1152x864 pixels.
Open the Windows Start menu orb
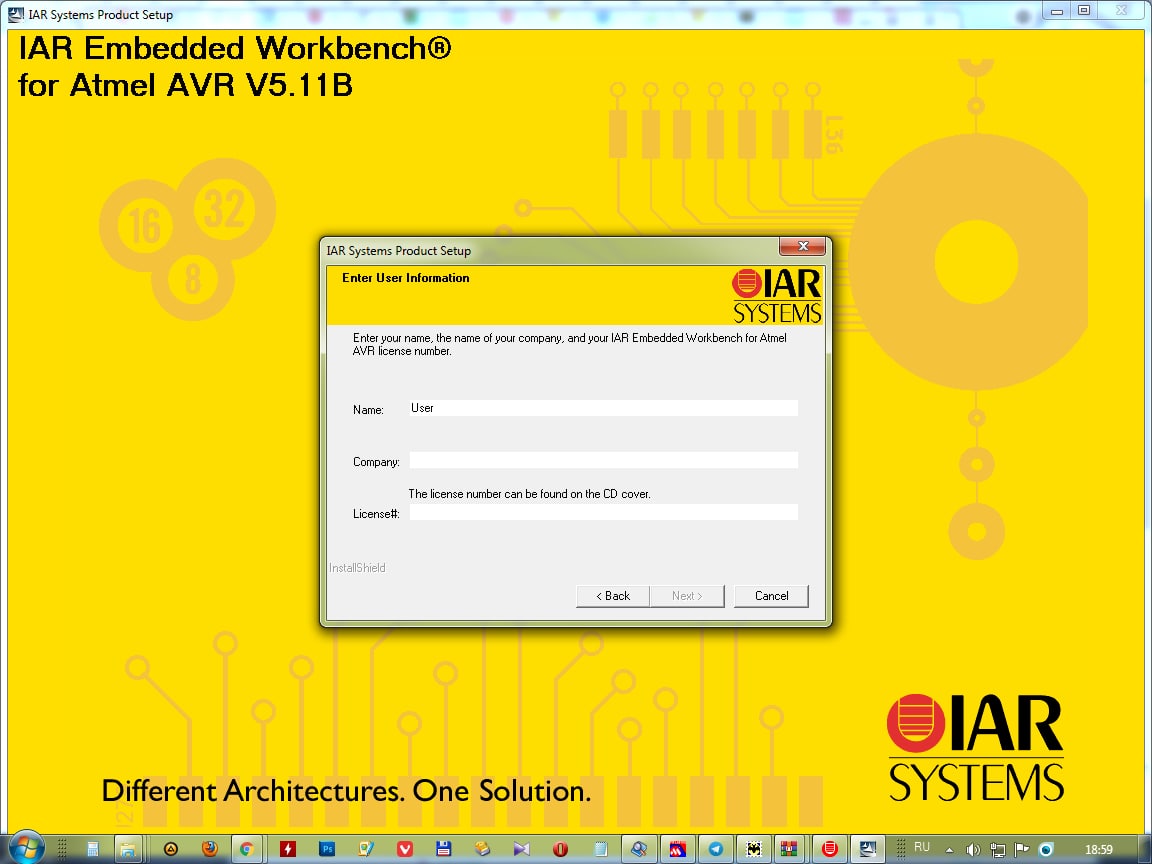pos(26,849)
